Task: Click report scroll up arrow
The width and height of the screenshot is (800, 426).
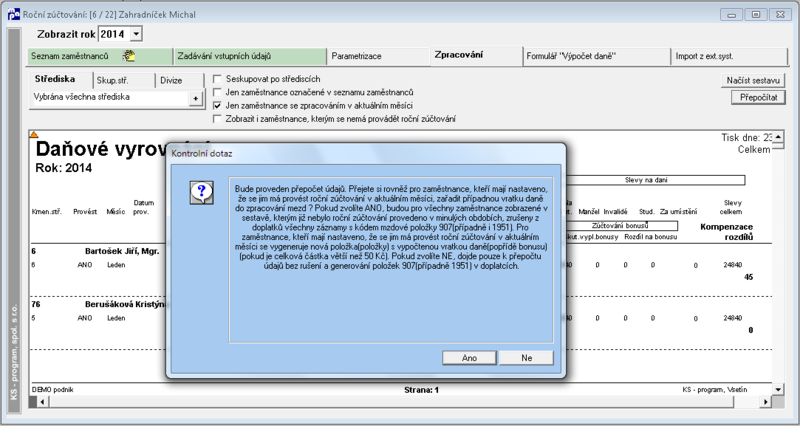Action: coord(778,137)
